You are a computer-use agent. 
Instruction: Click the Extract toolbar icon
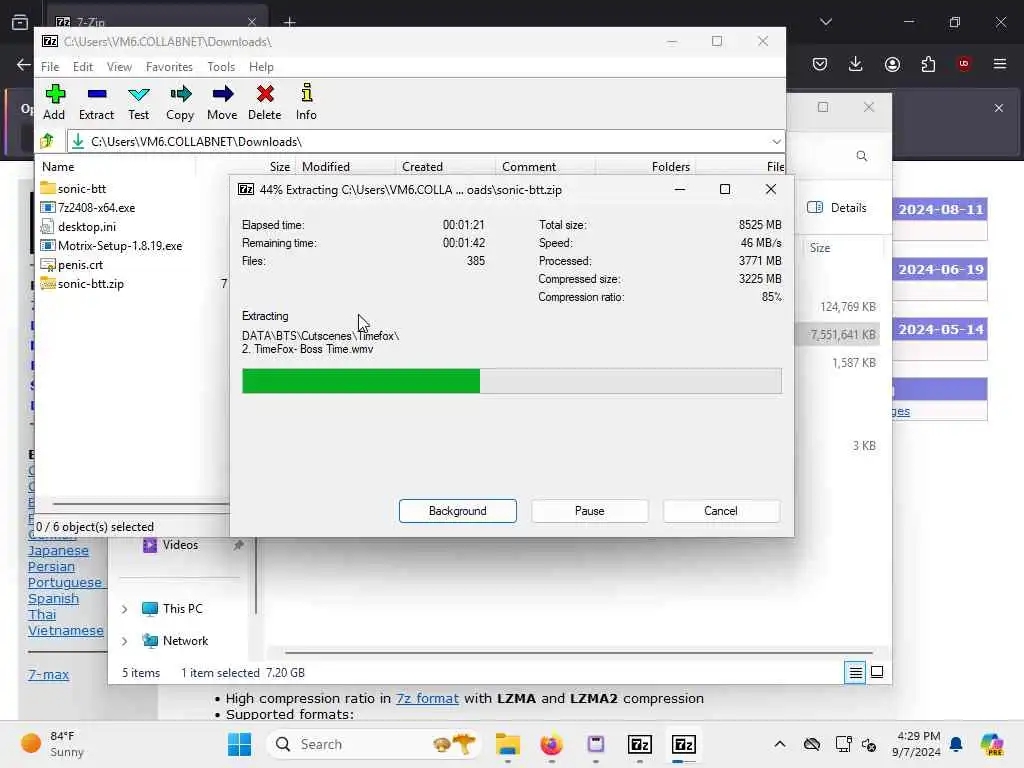click(x=96, y=102)
